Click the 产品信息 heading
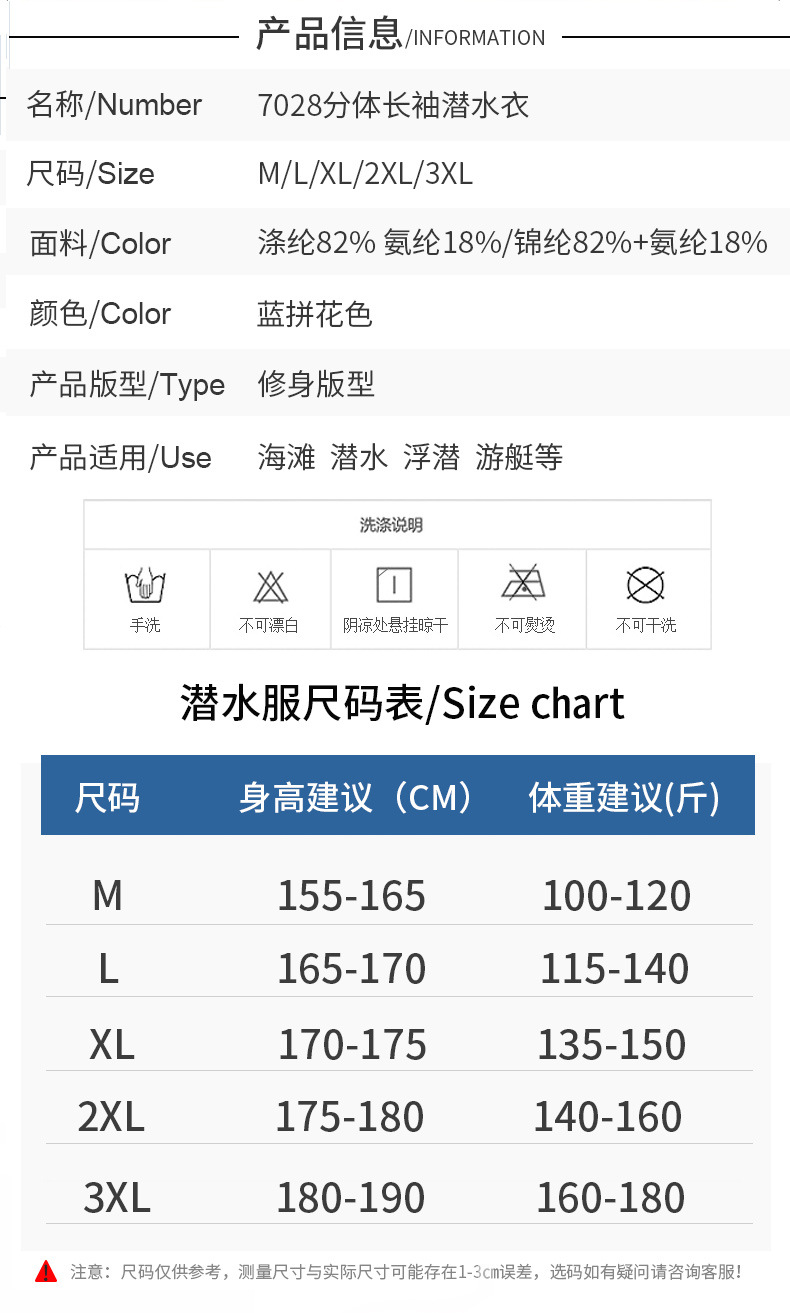 [x=329, y=34]
